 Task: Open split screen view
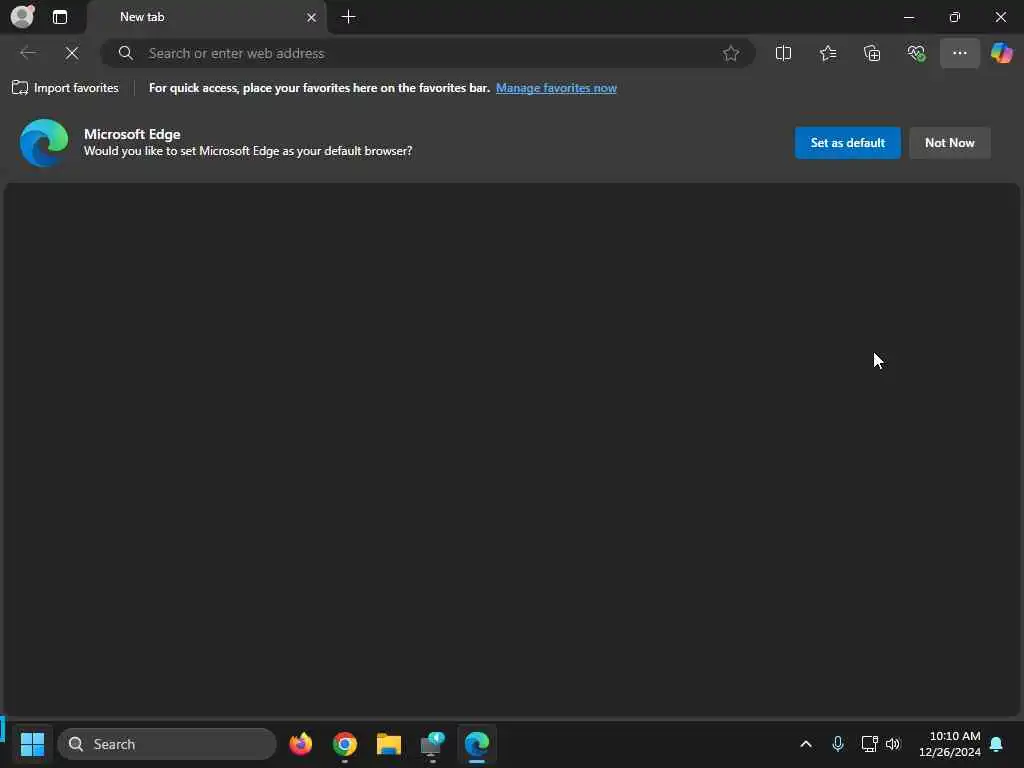tap(783, 53)
